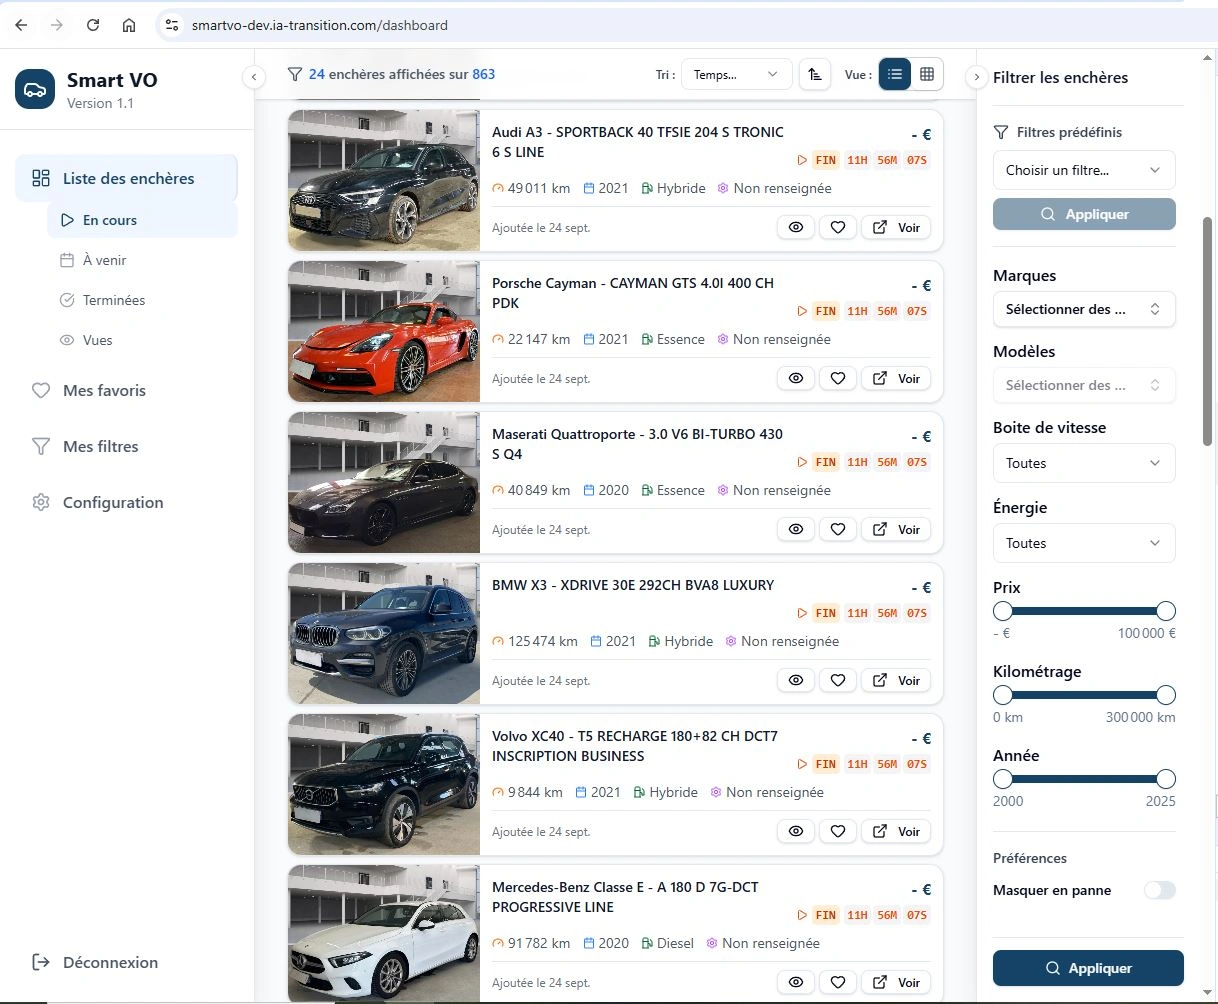Click the filter panel vertical scrollbar
The image size is (1218, 1004).
(1207, 330)
